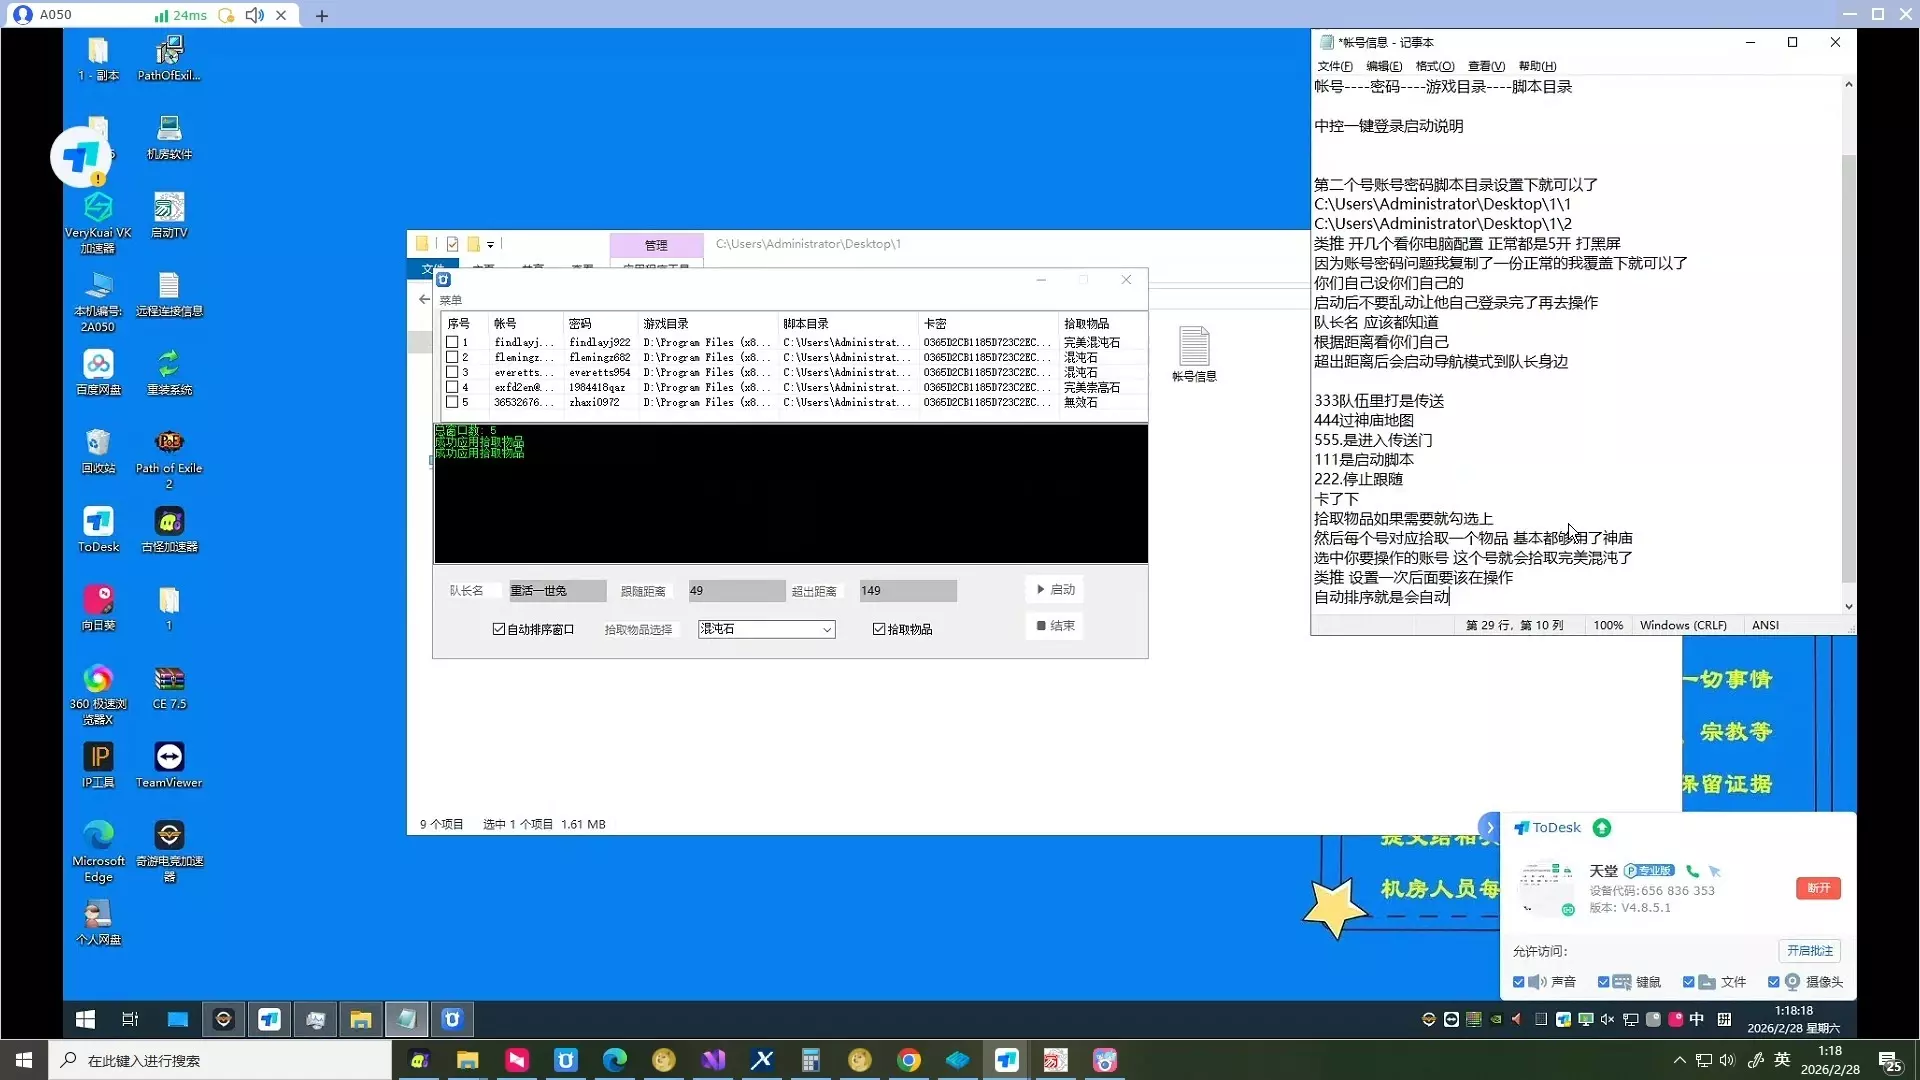Image resolution: width=1920 pixels, height=1080 pixels.
Task: Uncheck the 拾取物品 checkbox
Action: (x=879, y=629)
